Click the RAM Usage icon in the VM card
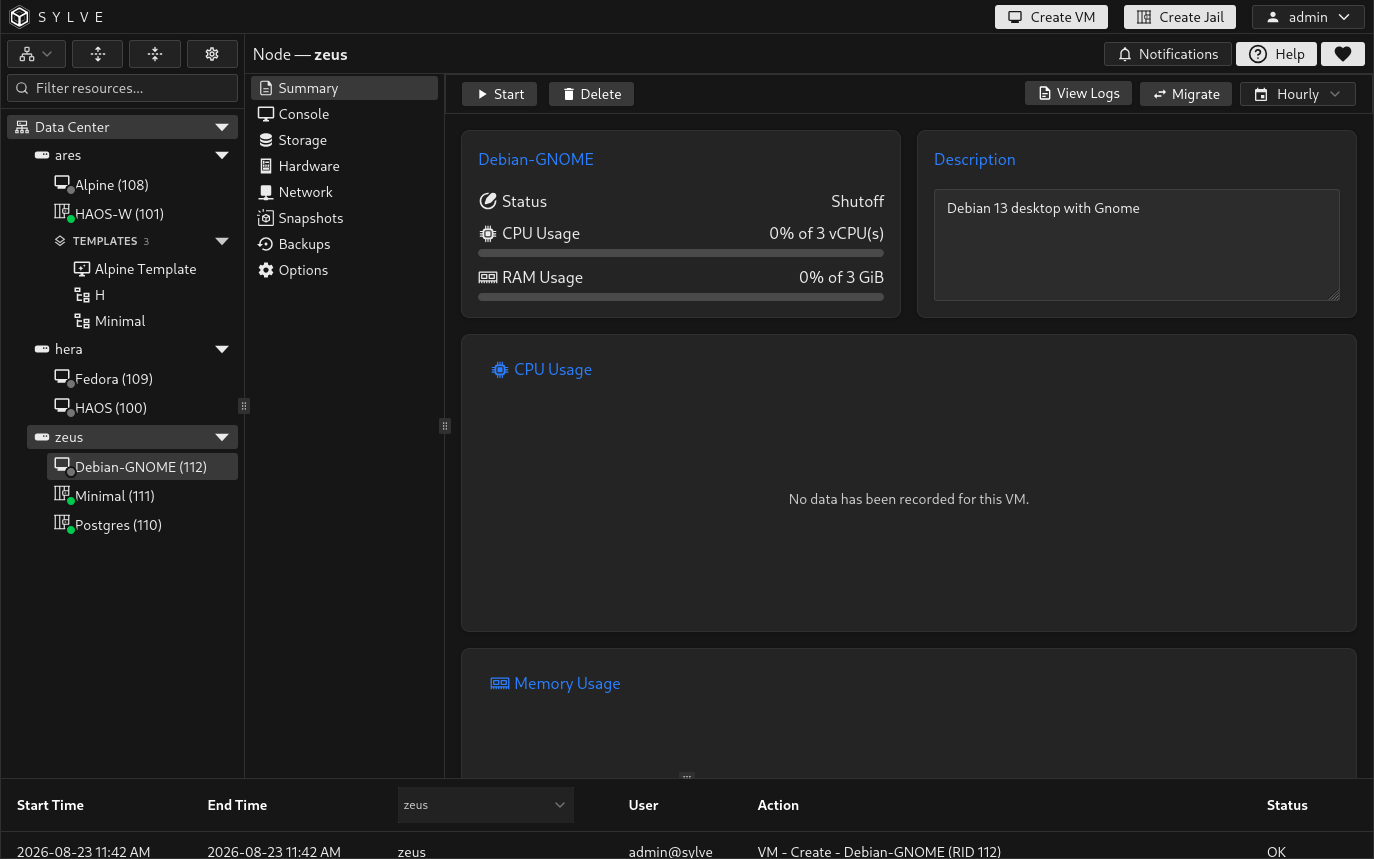This screenshot has height=859, width=1374. pyautogui.click(x=488, y=277)
